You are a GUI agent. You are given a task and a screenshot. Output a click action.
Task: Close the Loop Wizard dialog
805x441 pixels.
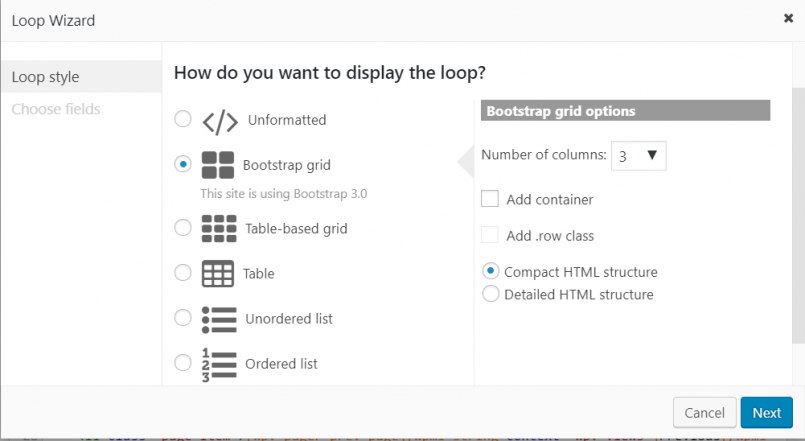789,18
